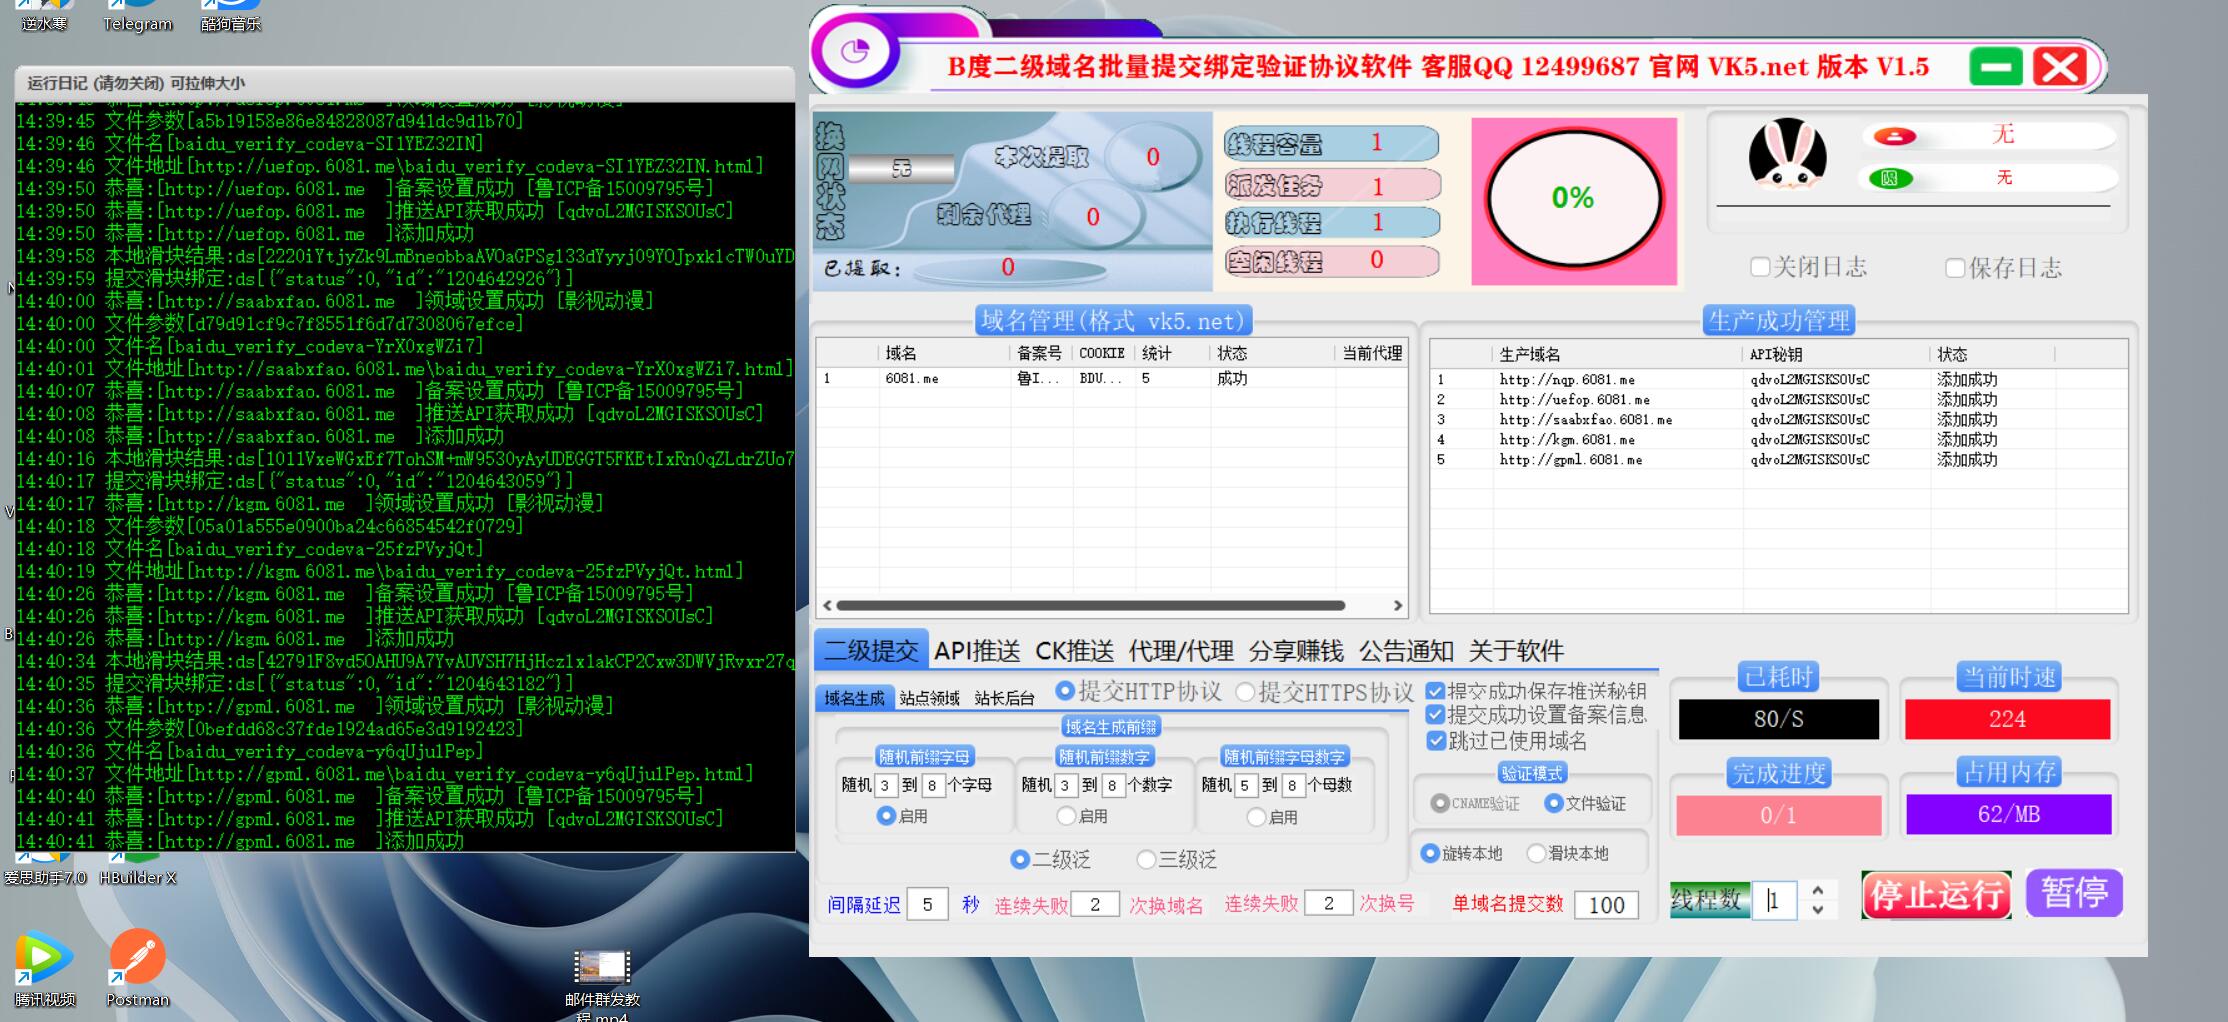Open HBuilder X desktop shortcut
Viewport: 2228px width, 1022px height.
pos(138,870)
